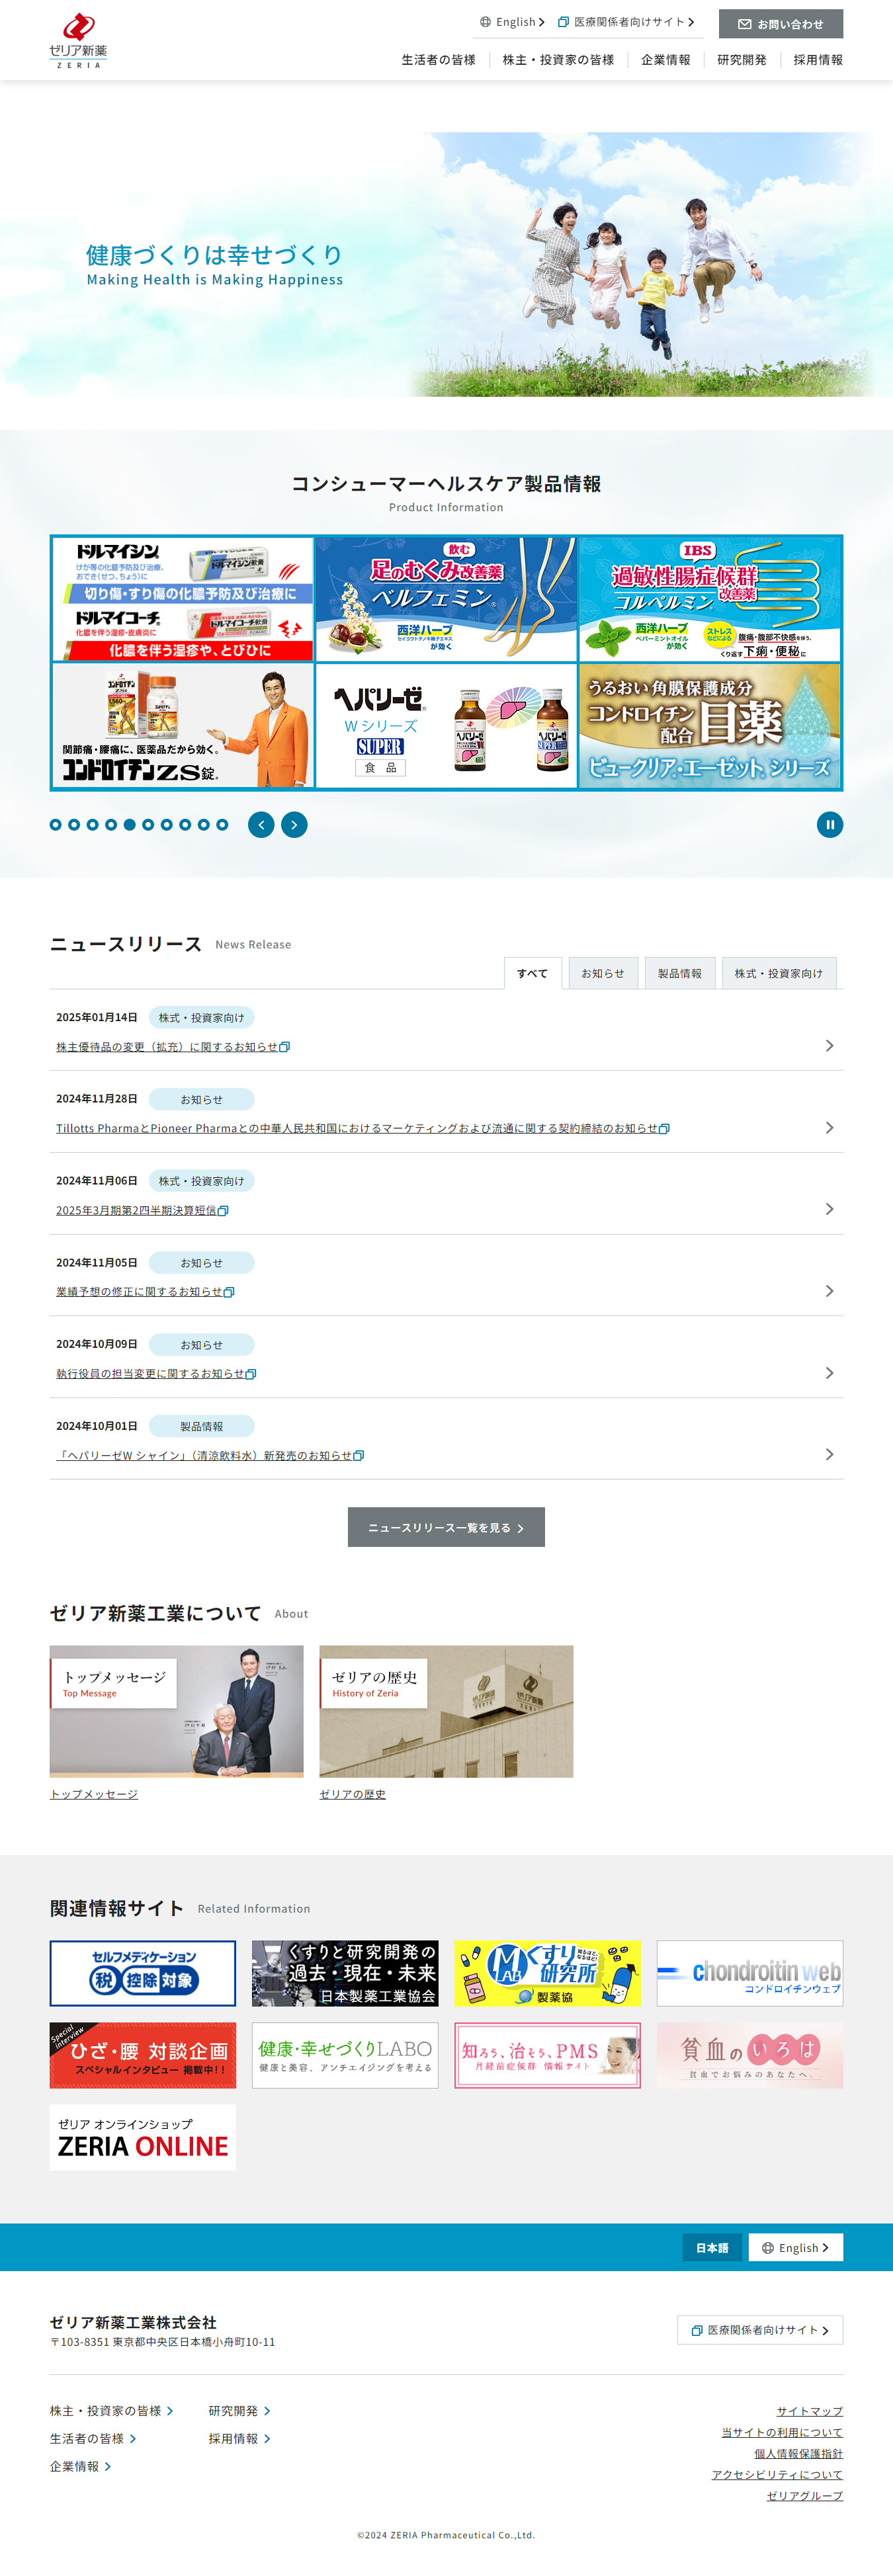Open Tillotts Pharma Pioneer Pharma news link
Image resolution: width=893 pixels, height=2576 pixels.
(x=363, y=1129)
